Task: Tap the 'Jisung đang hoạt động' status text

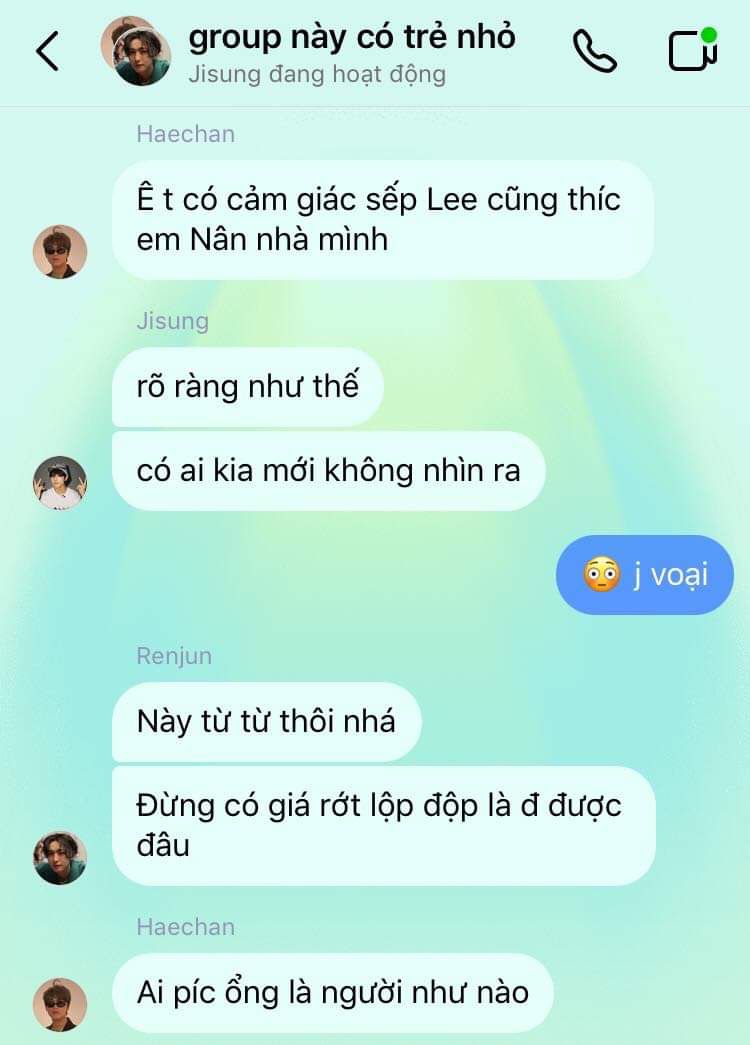Action: (x=317, y=74)
